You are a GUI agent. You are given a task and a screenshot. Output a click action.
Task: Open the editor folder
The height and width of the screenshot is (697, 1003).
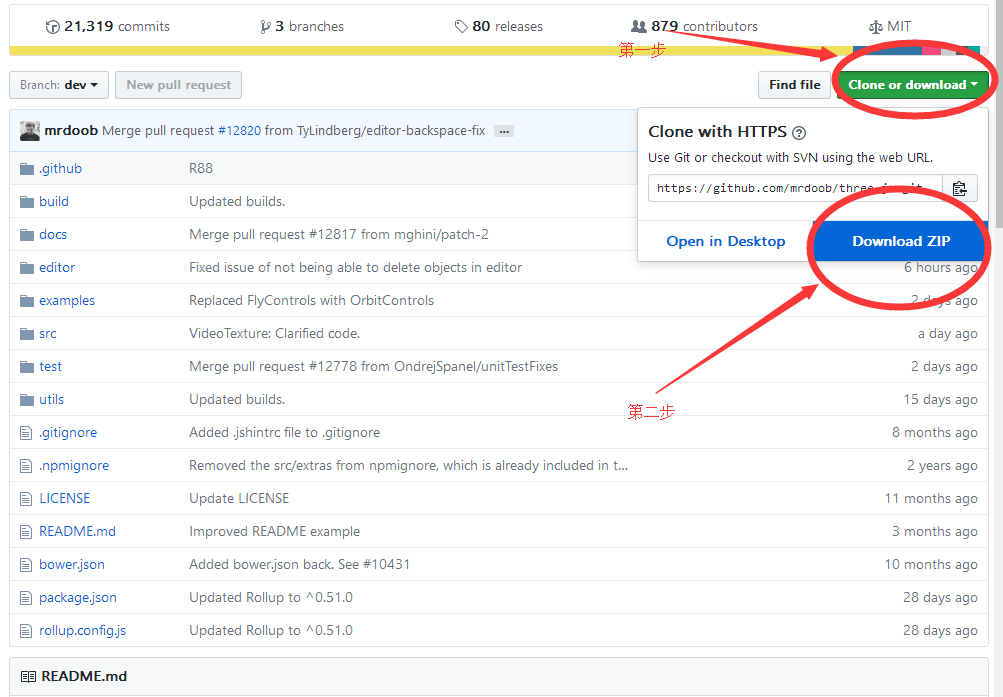[57, 267]
